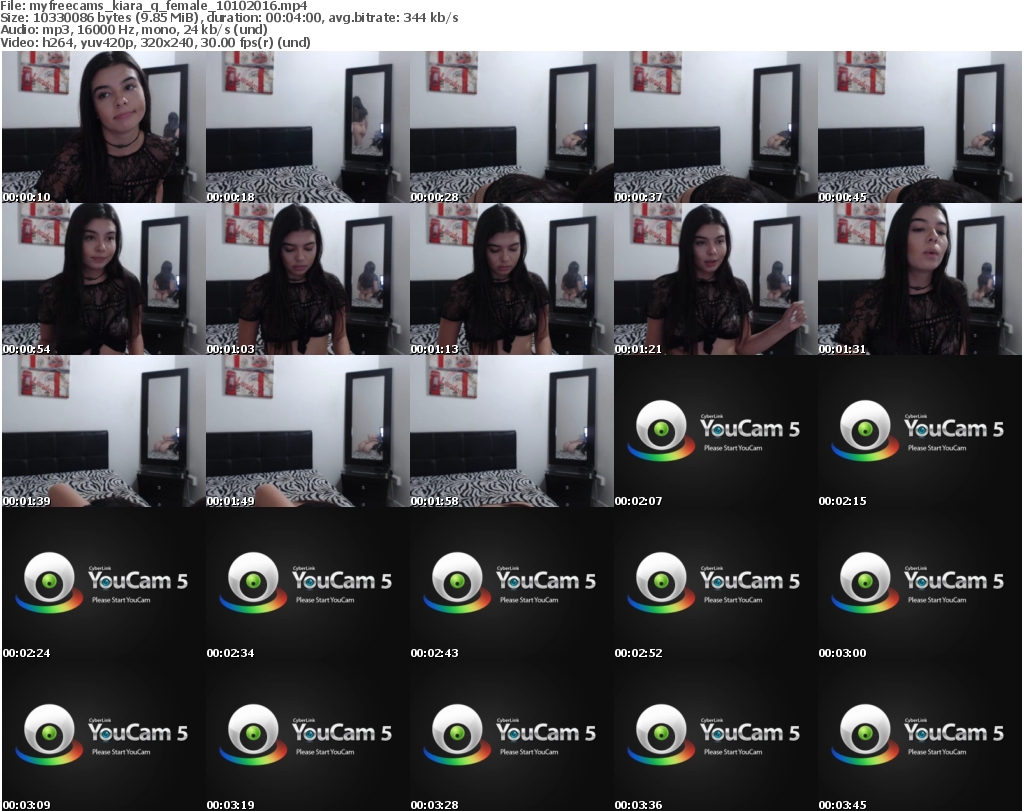This screenshot has height=811, width=1024.
Task: Choose the thumbnail stamped 00:01:31
Action: click(x=920, y=279)
